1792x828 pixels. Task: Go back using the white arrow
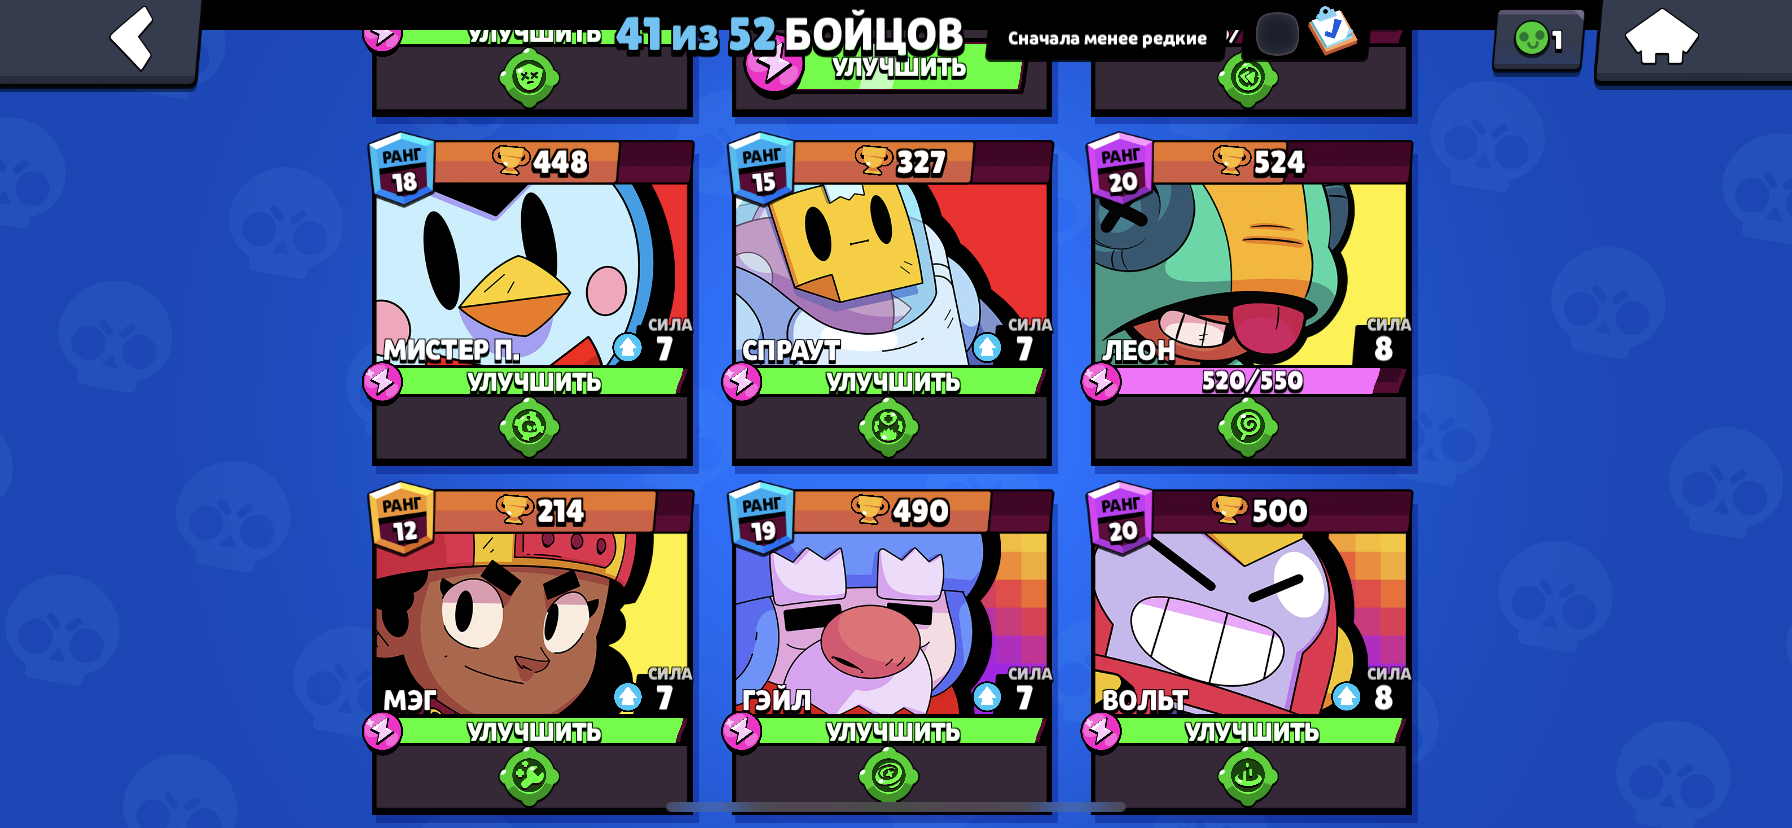132,39
